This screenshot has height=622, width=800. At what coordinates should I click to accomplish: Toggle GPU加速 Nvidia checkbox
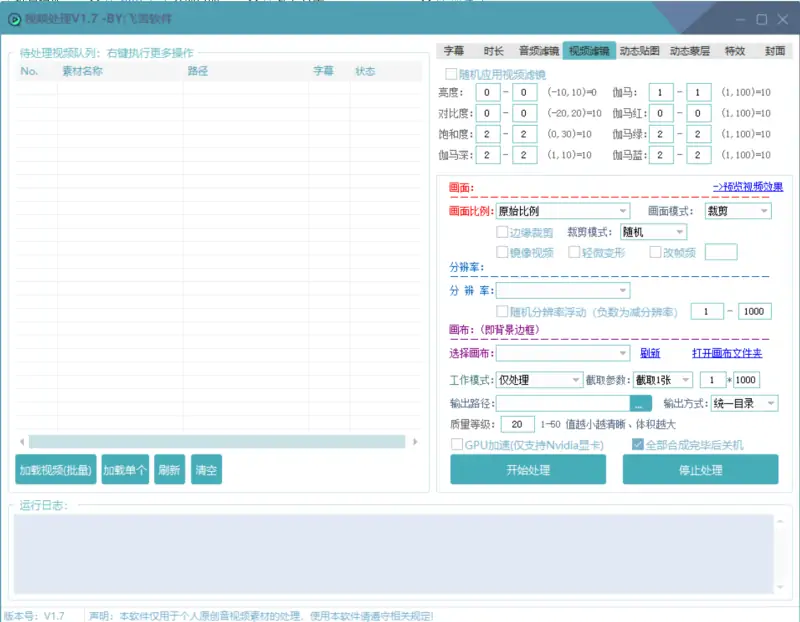click(x=457, y=445)
